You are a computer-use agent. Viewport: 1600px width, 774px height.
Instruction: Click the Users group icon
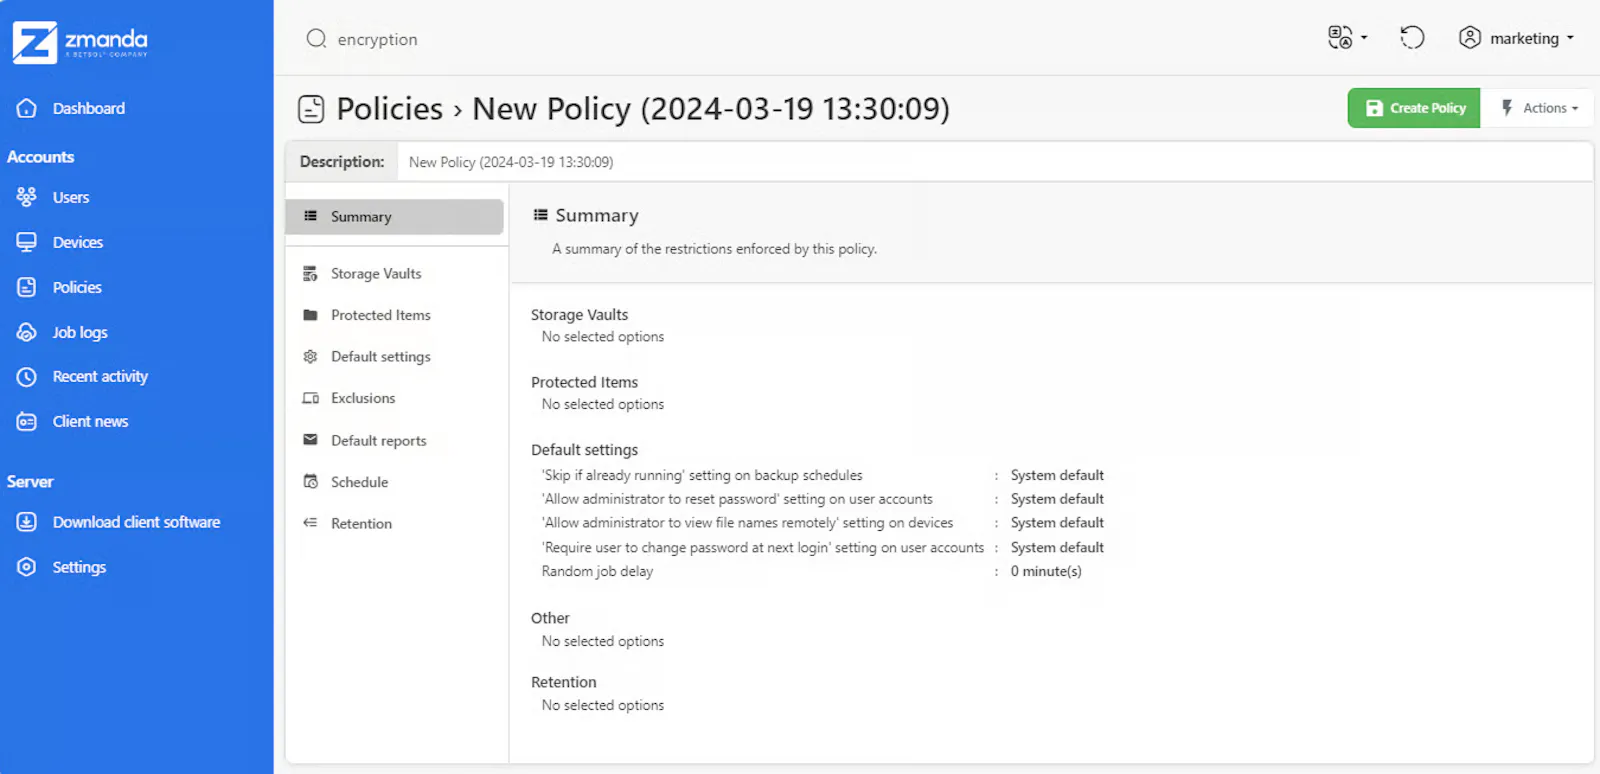coord(27,197)
